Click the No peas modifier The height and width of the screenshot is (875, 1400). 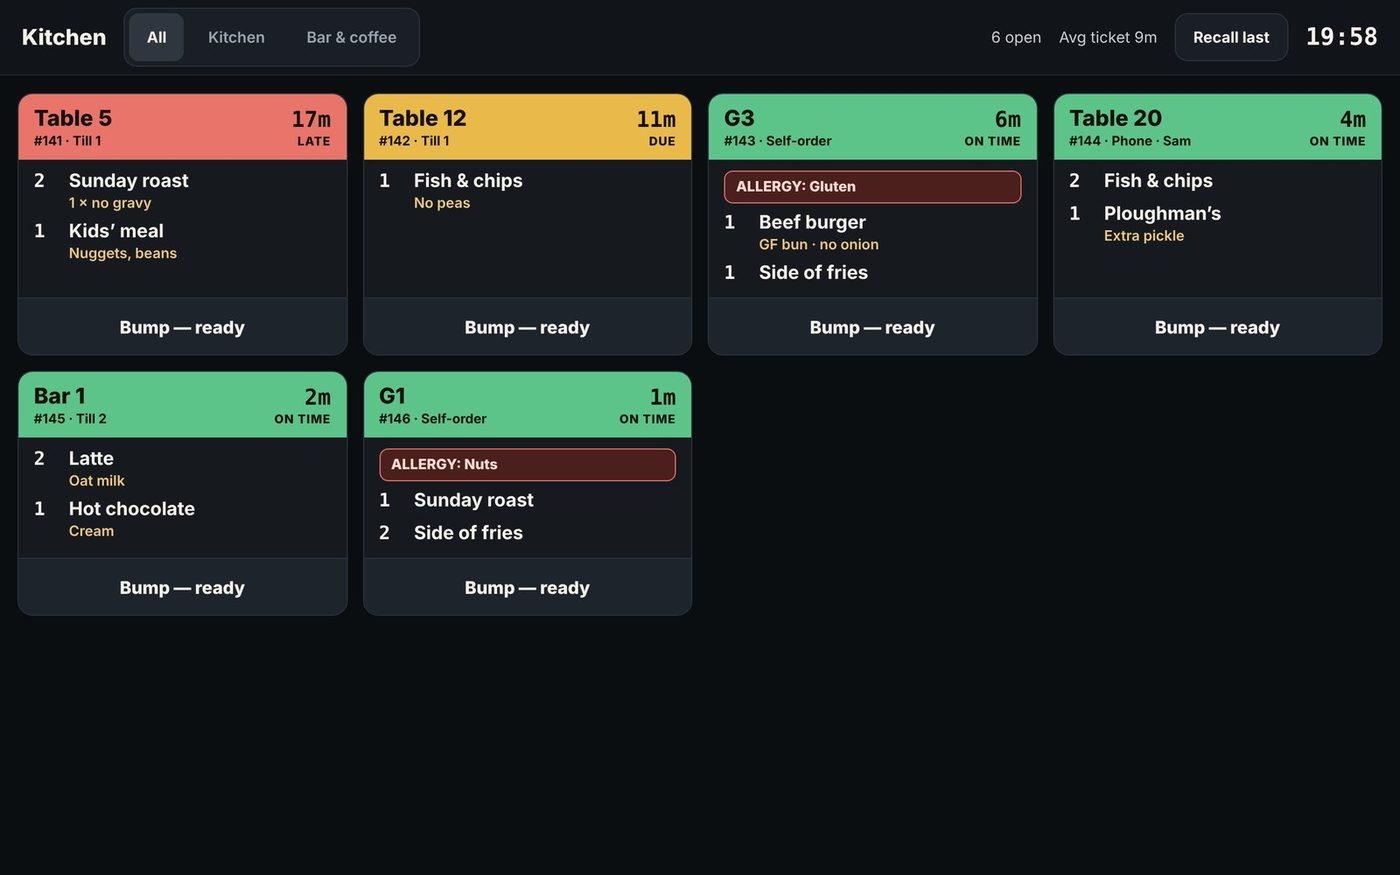point(442,203)
